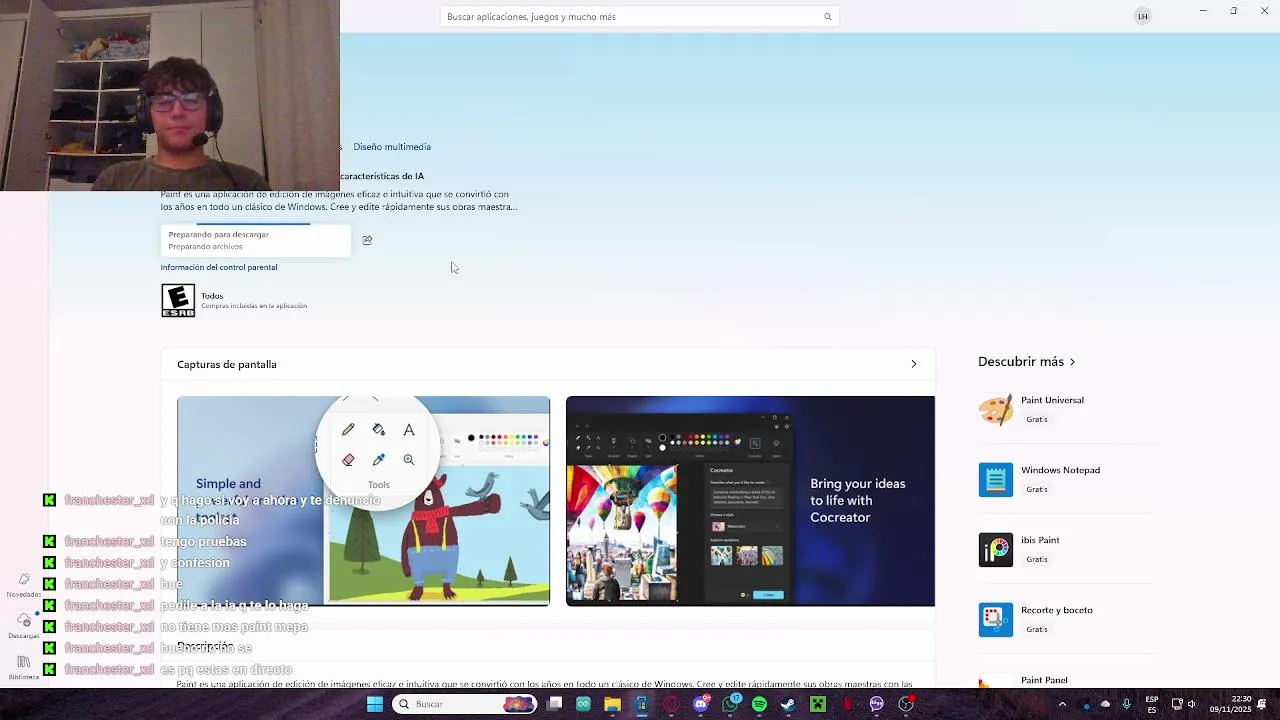Click the Descubrir más heading text
Screen dimensions: 1280x720
(1021, 362)
